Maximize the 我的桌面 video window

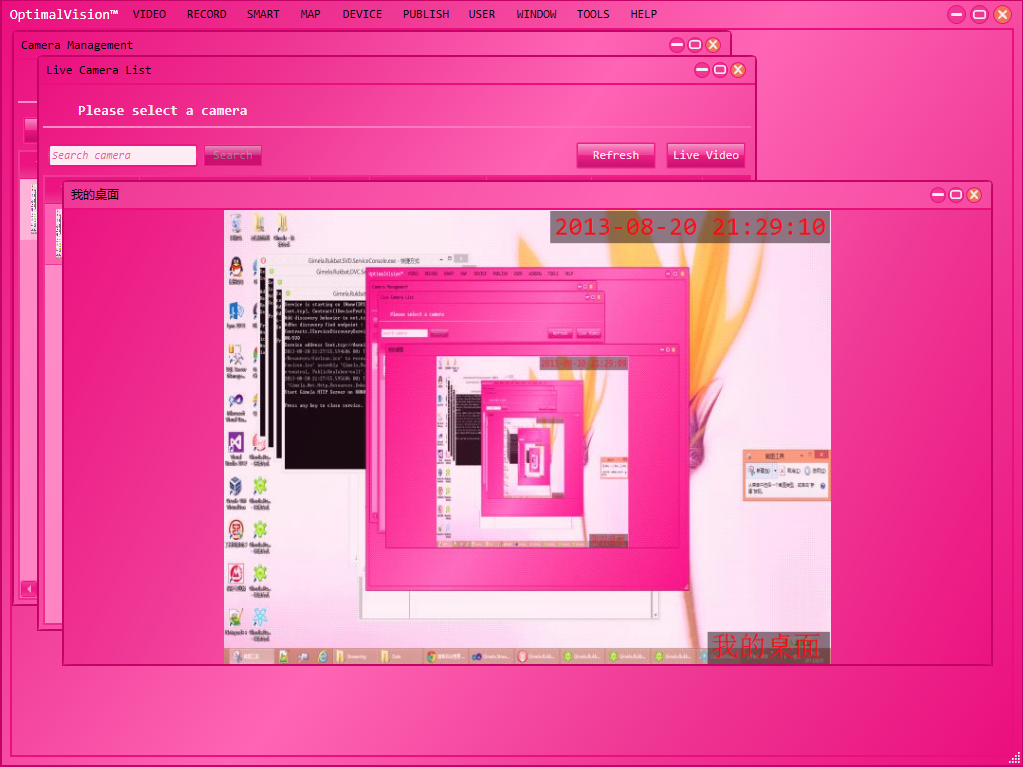click(956, 195)
